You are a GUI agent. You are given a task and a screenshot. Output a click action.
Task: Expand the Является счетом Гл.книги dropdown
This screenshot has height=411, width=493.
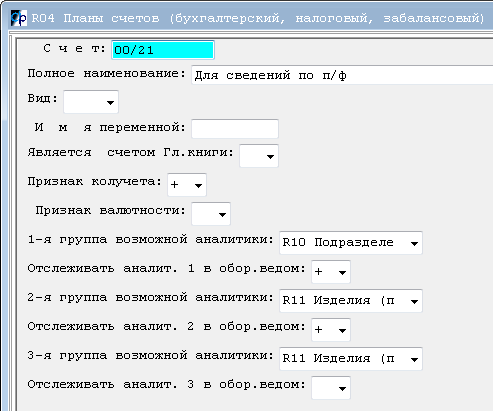click(259, 156)
